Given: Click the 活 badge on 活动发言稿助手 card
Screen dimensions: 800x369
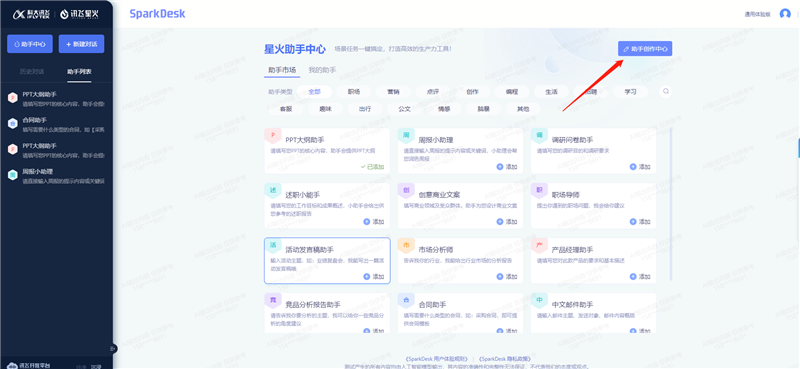Looking at the screenshot, I should [x=273, y=245].
